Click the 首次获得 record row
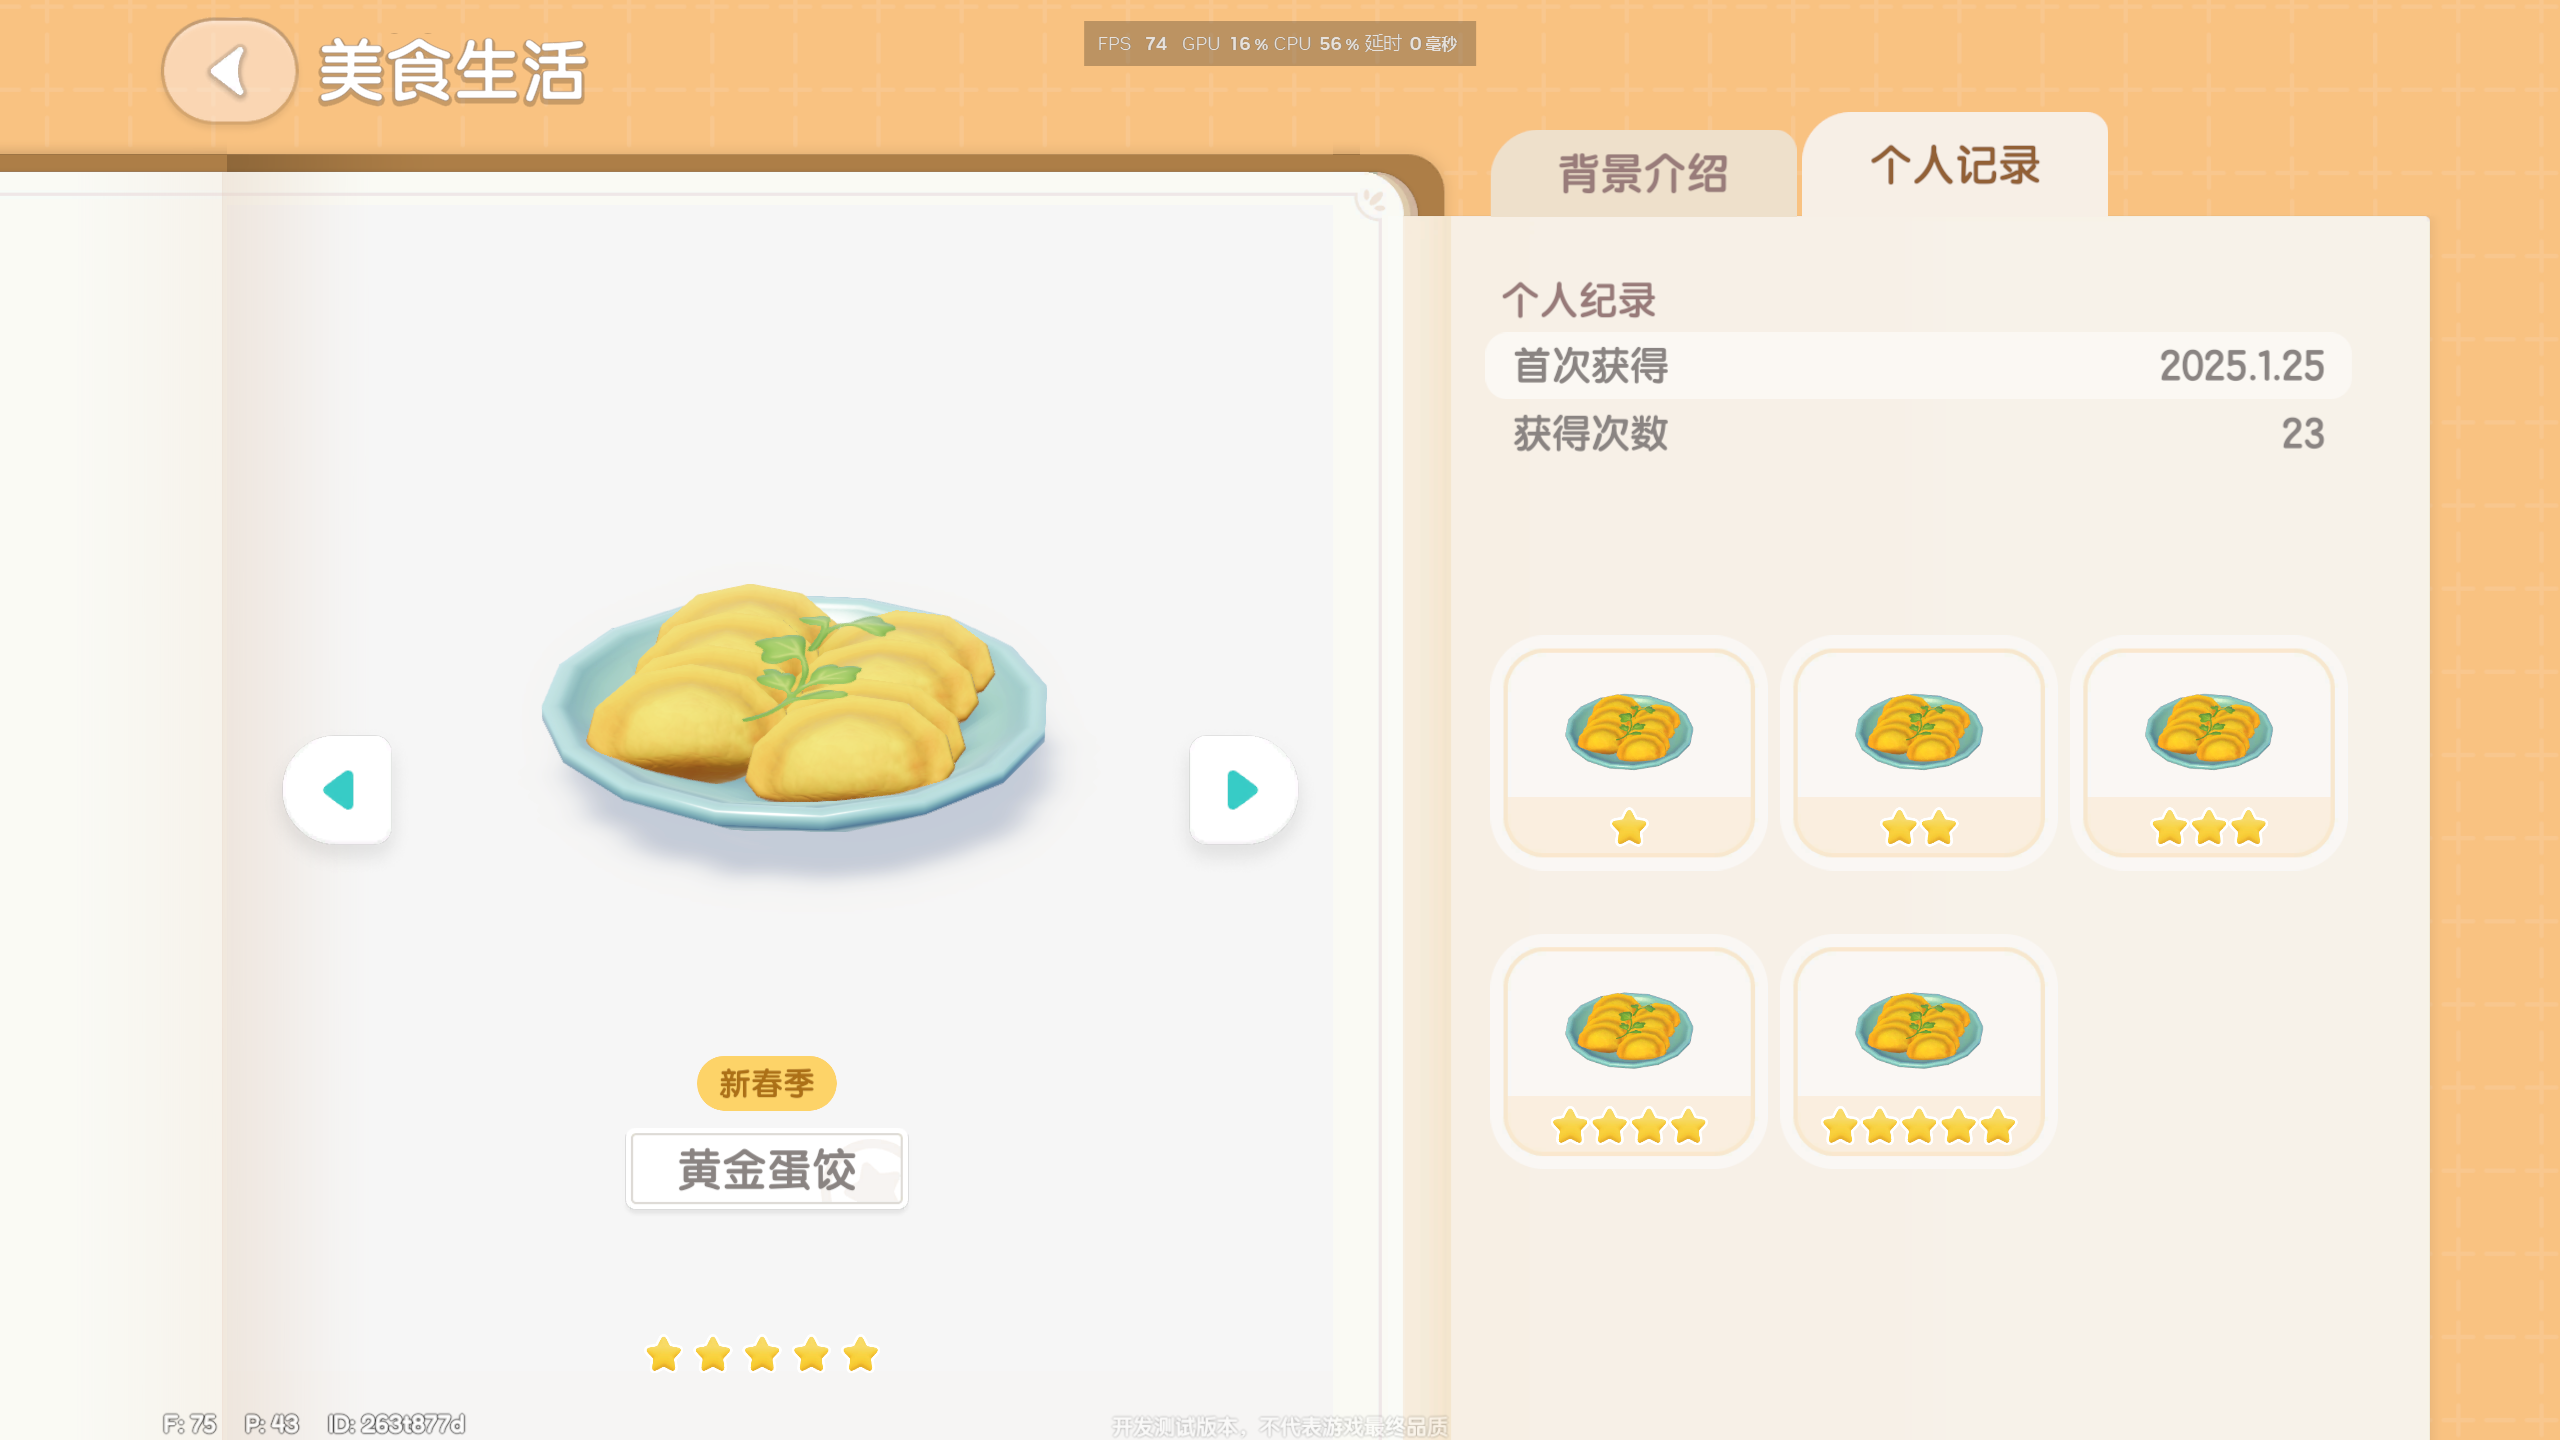 click(1918, 366)
